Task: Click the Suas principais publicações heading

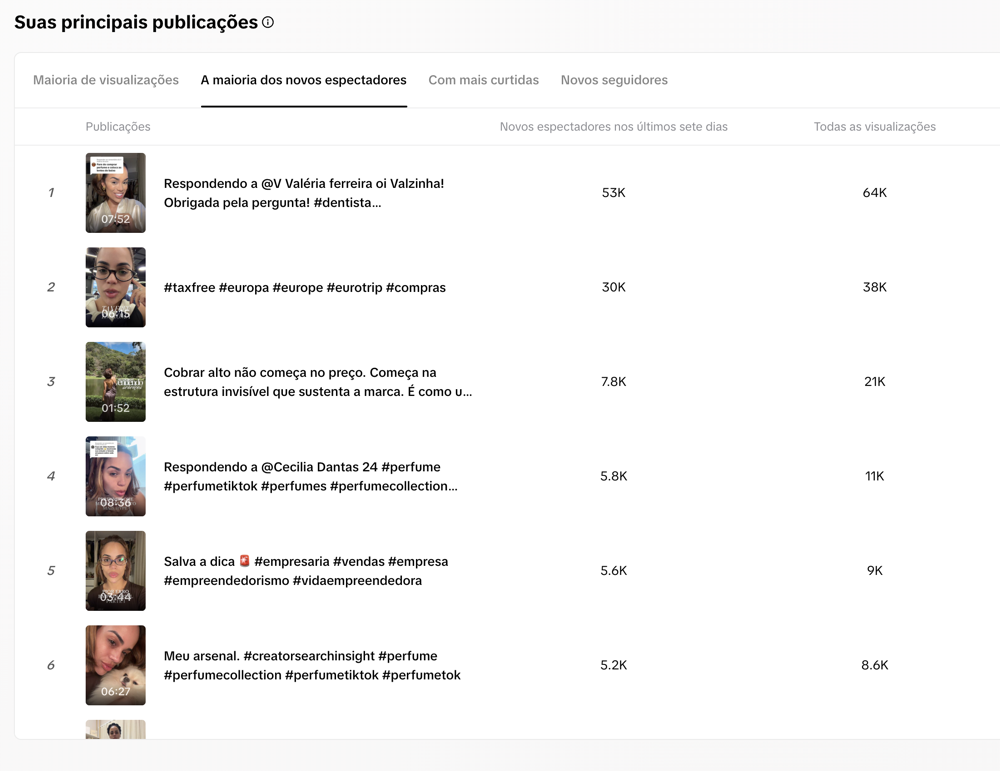Action: click(x=136, y=22)
